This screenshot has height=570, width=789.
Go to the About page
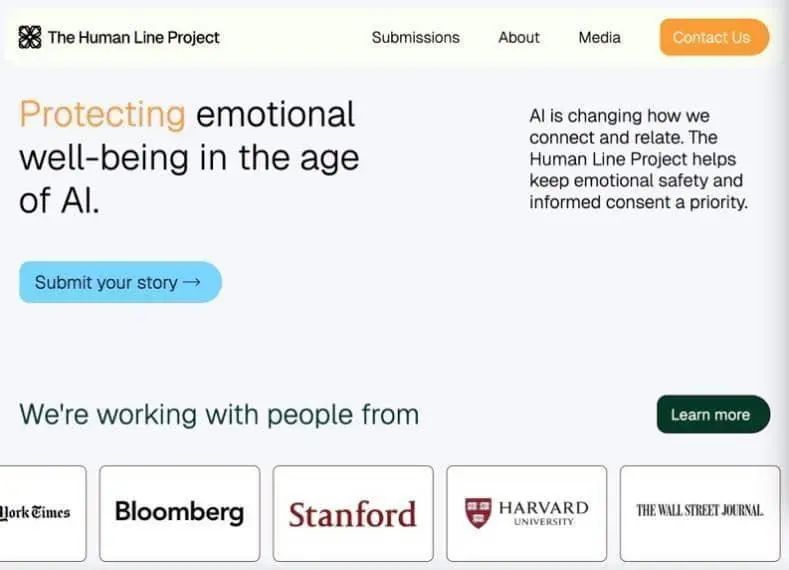pos(519,38)
